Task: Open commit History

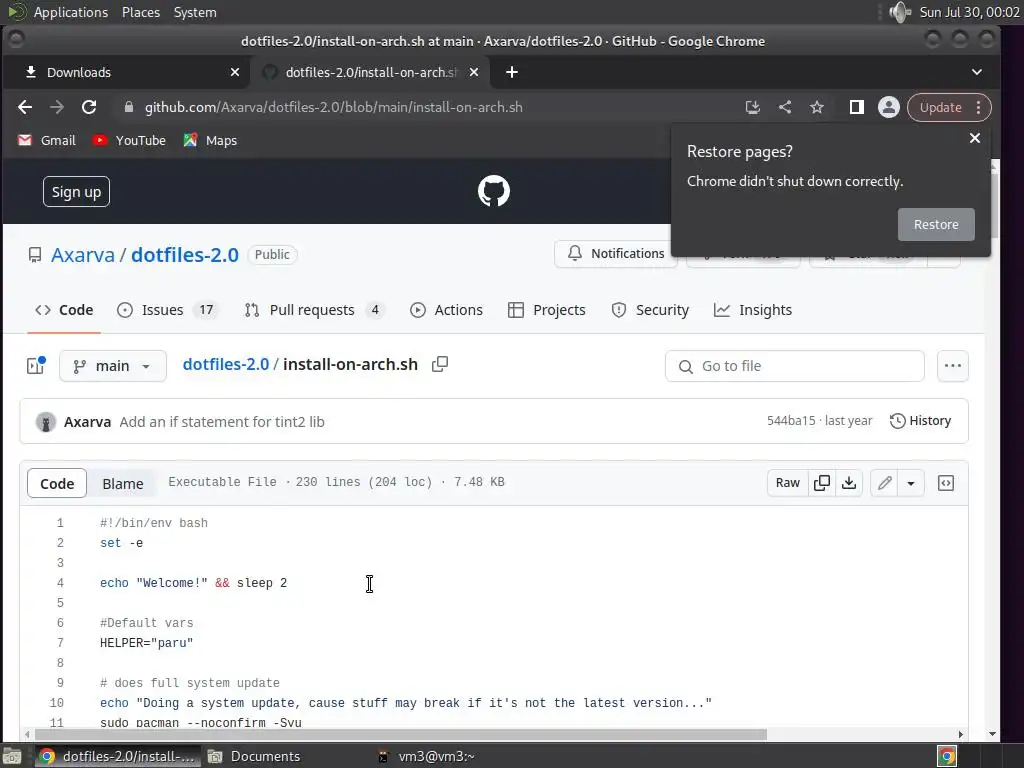Action: (x=920, y=421)
